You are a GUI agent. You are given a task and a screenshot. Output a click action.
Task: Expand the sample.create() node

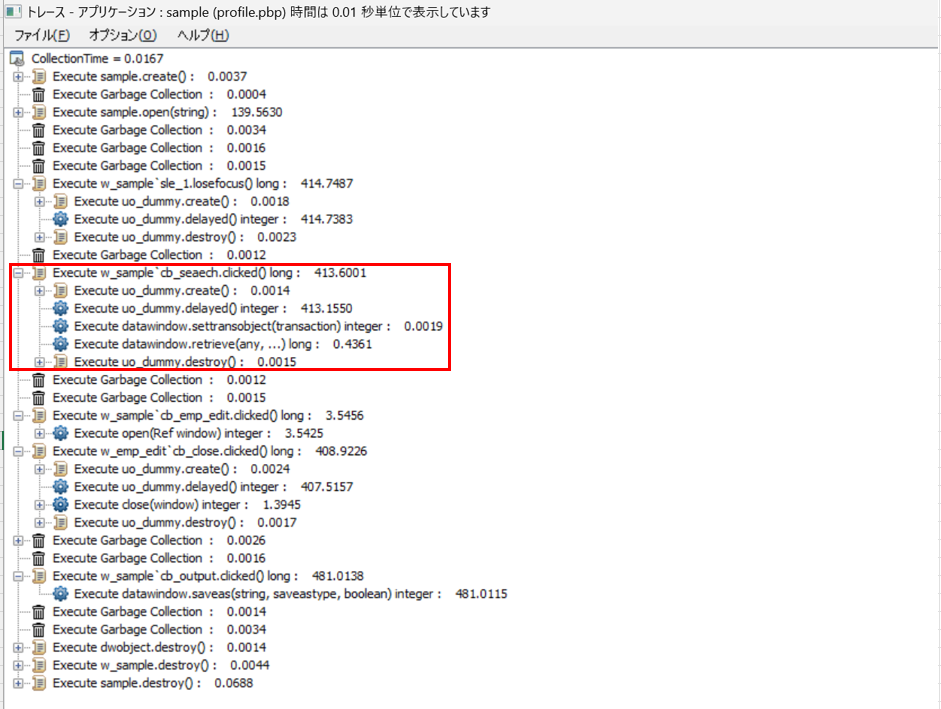(18, 77)
